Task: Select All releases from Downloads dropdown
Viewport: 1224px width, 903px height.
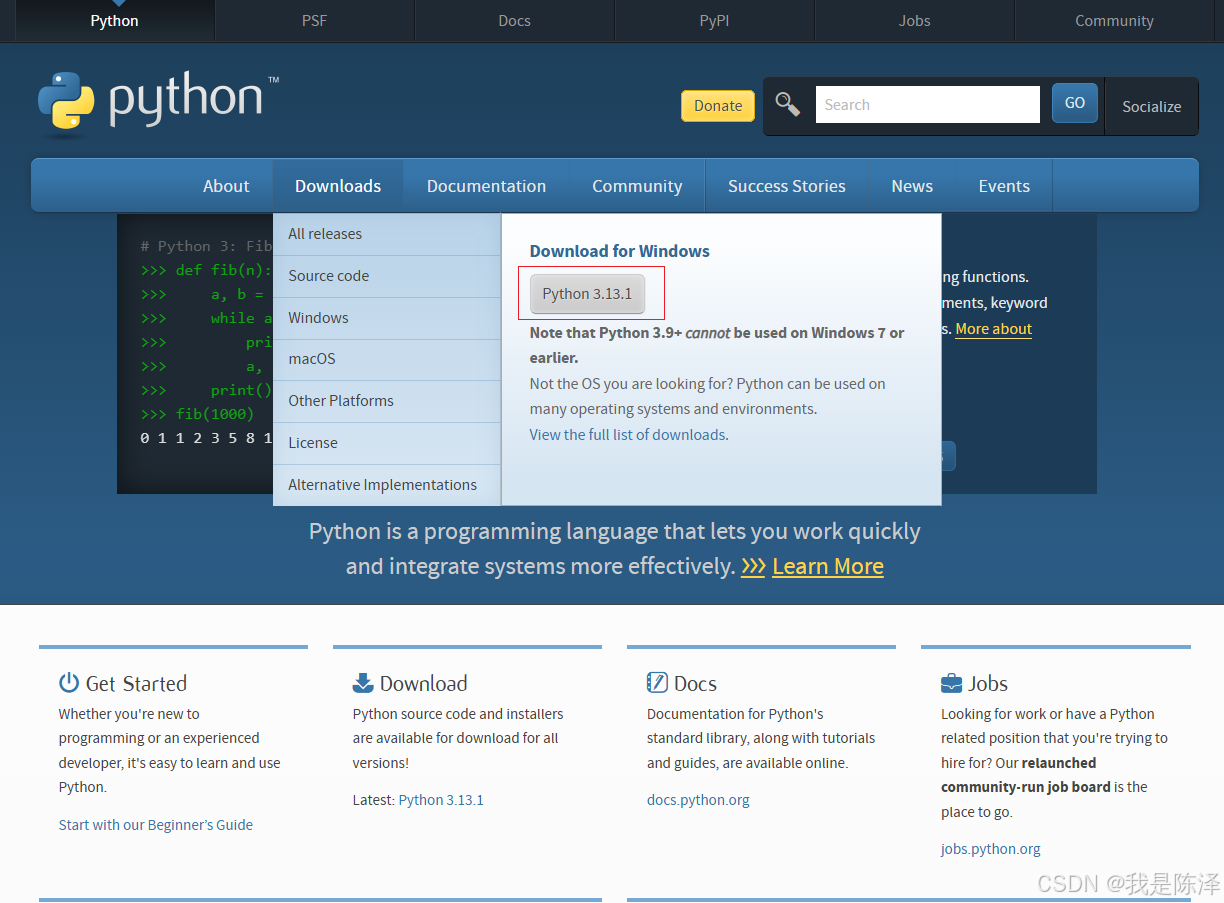Action: (x=387, y=234)
